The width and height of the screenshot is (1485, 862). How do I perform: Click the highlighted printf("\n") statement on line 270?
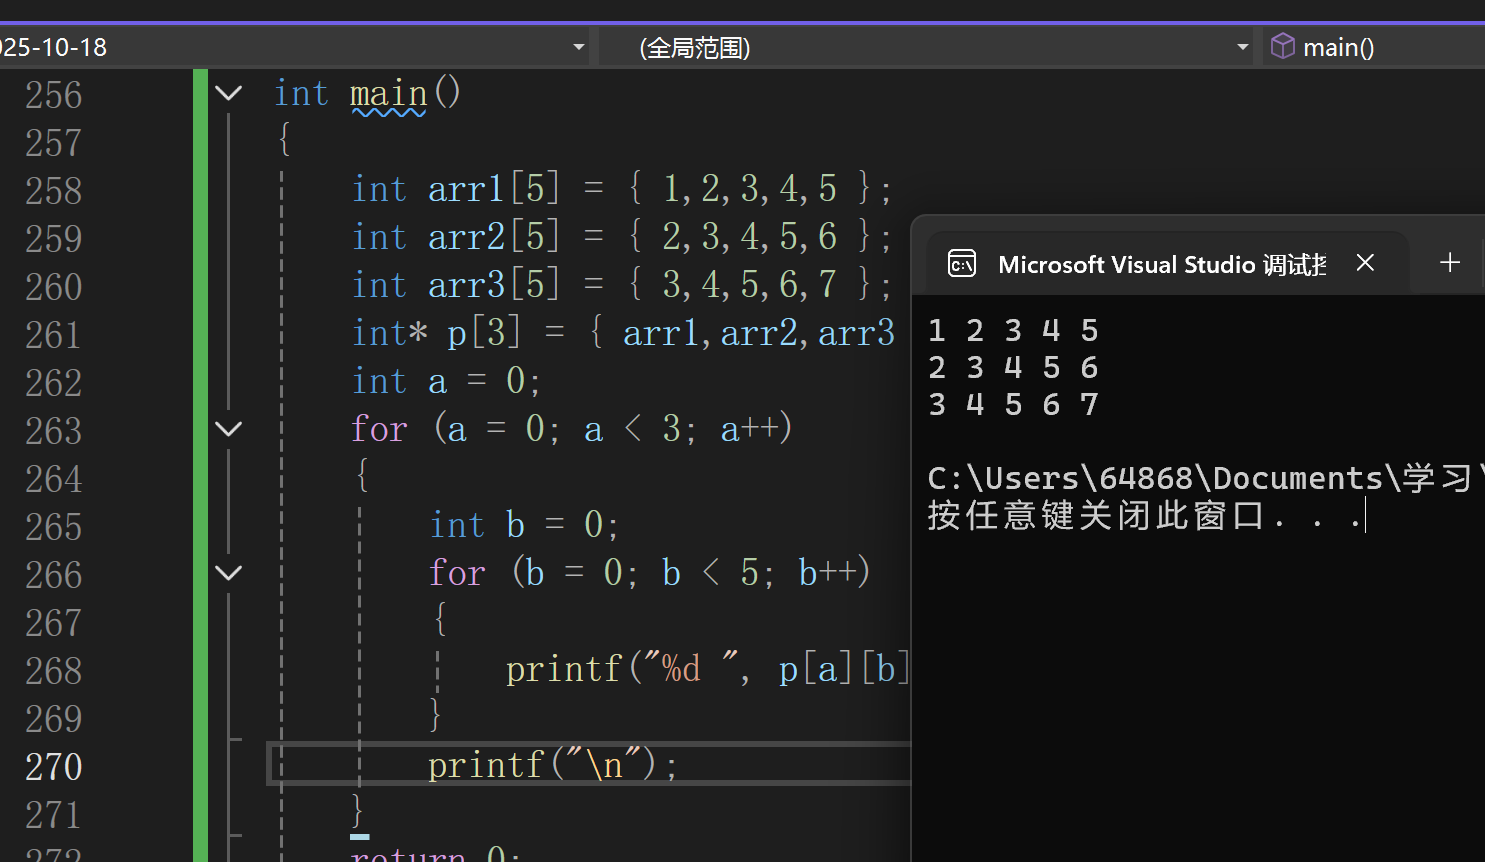point(550,764)
